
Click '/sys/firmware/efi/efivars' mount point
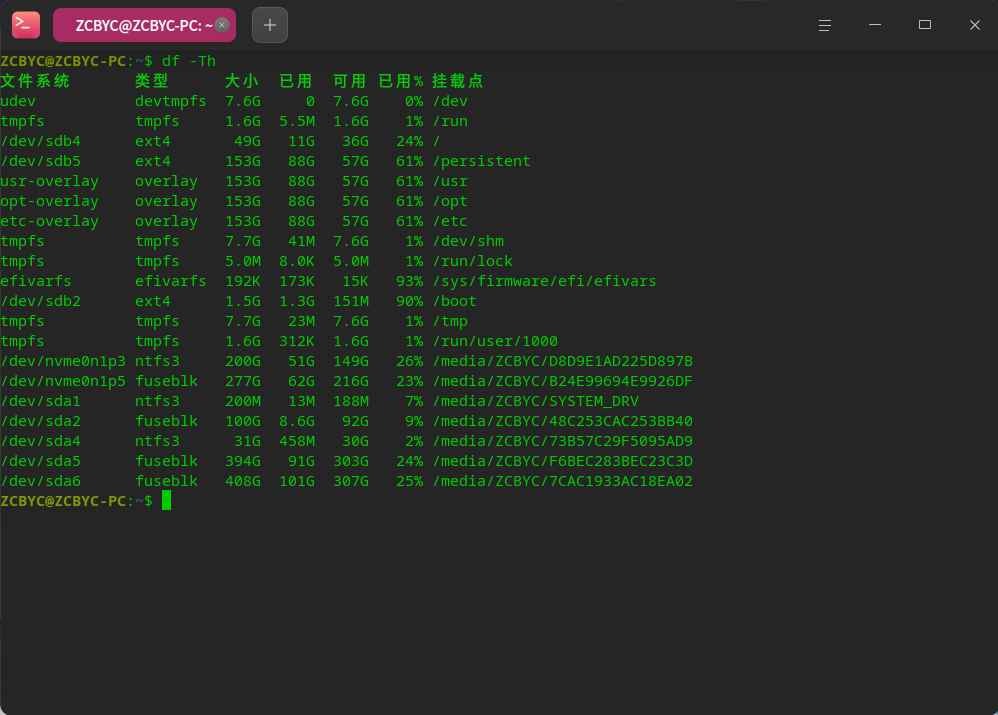click(x=545, y=281)
